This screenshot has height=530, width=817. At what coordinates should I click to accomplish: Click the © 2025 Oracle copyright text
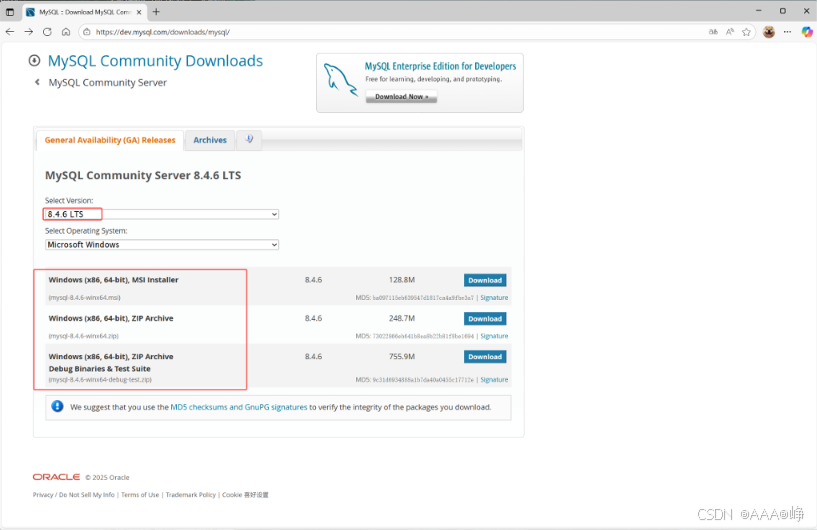[107, 477]
